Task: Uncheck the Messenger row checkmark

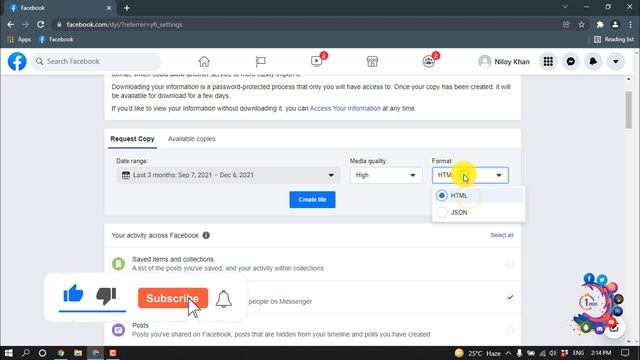Action: tap(510, 297)
